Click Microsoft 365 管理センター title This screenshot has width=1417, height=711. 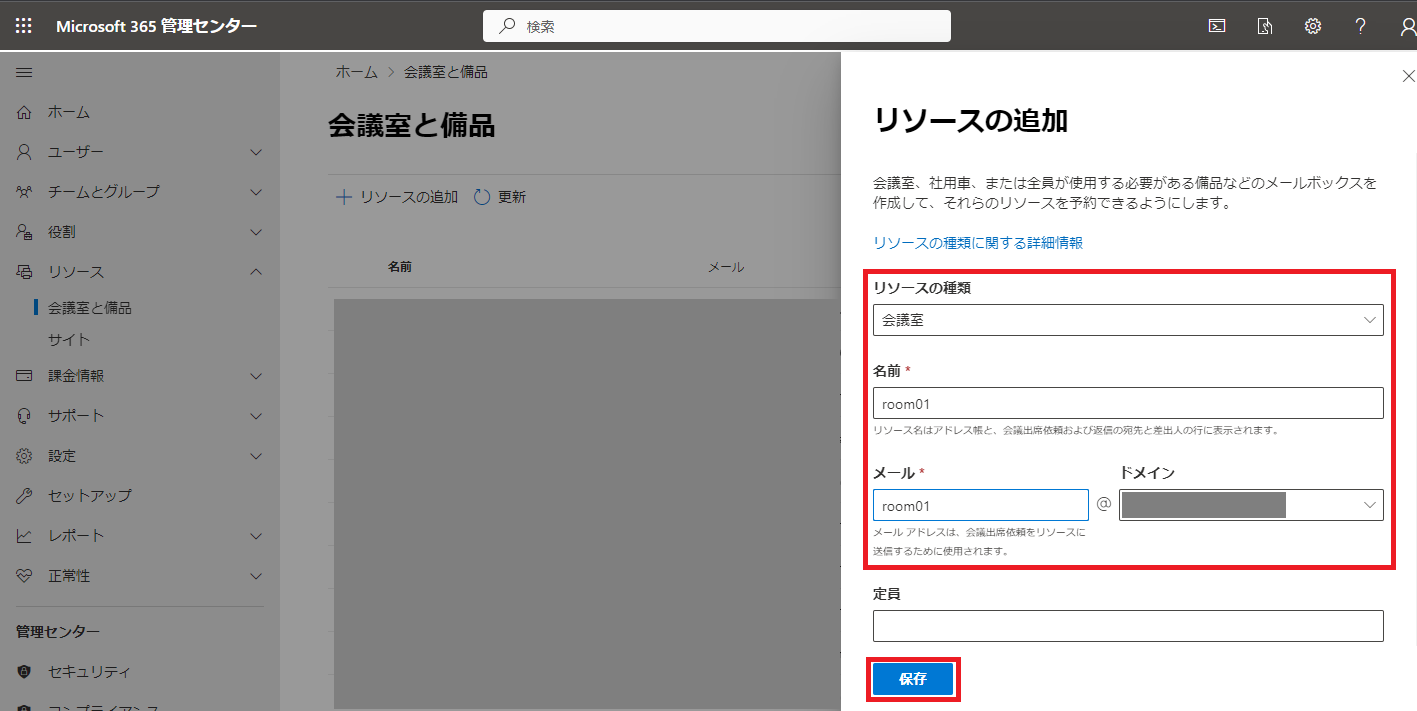(157, 26)
